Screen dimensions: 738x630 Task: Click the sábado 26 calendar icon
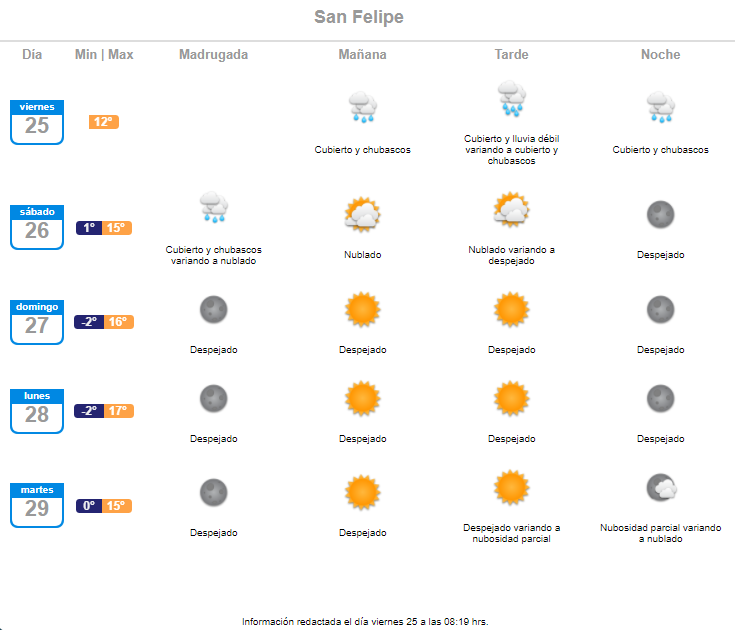coord(37,227)
